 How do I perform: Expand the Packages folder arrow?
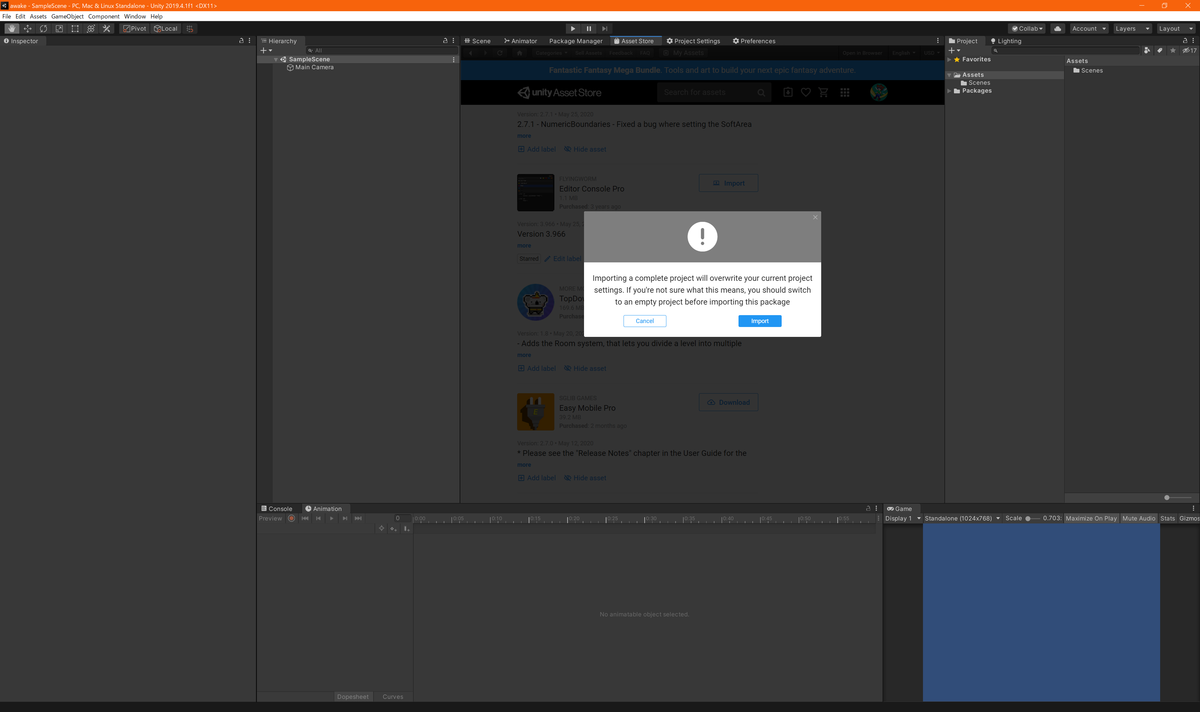point(949,91)
